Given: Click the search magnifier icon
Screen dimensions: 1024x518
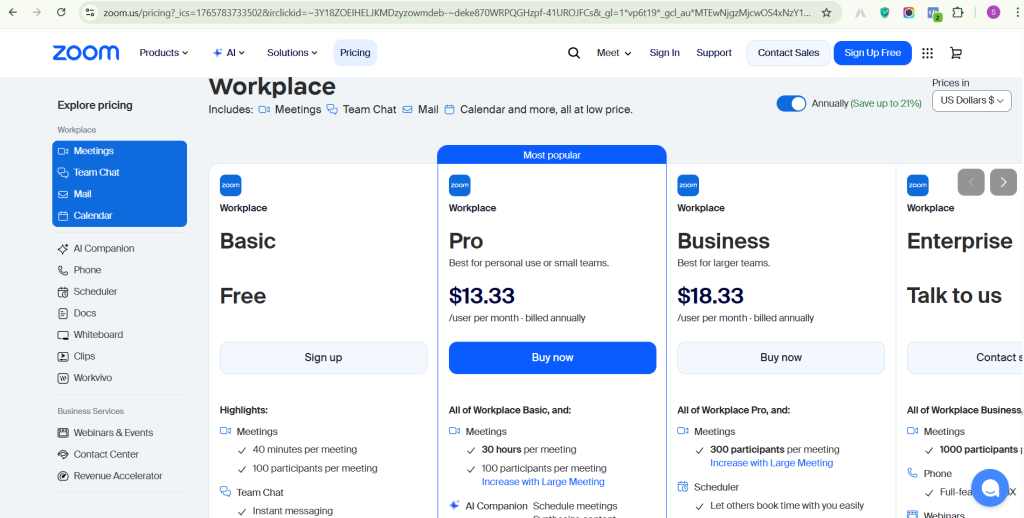Looking at the screenshot, I should [x=574, y=53].
